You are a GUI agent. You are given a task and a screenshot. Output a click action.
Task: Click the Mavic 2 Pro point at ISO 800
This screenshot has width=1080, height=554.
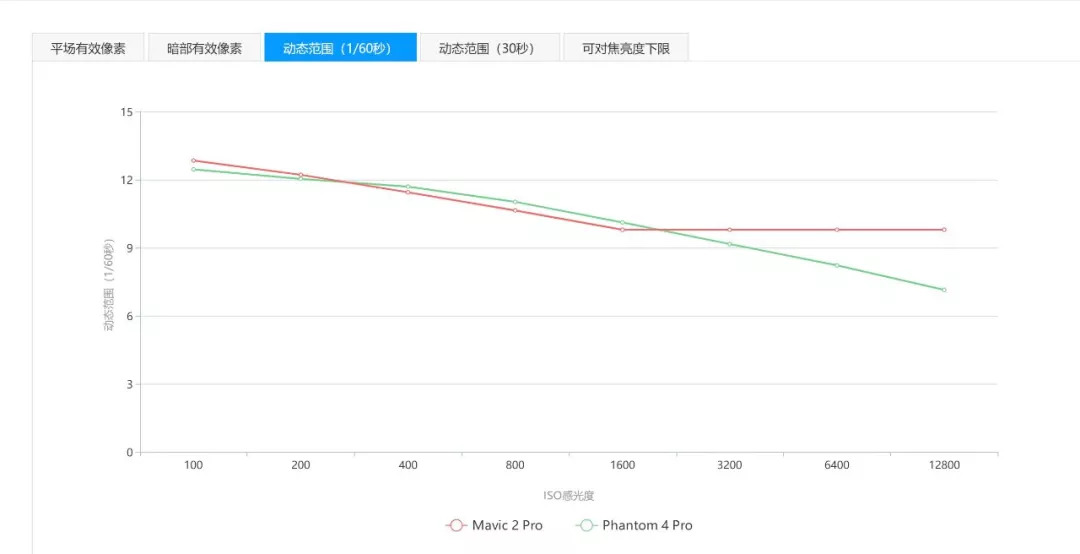[515, 210]
